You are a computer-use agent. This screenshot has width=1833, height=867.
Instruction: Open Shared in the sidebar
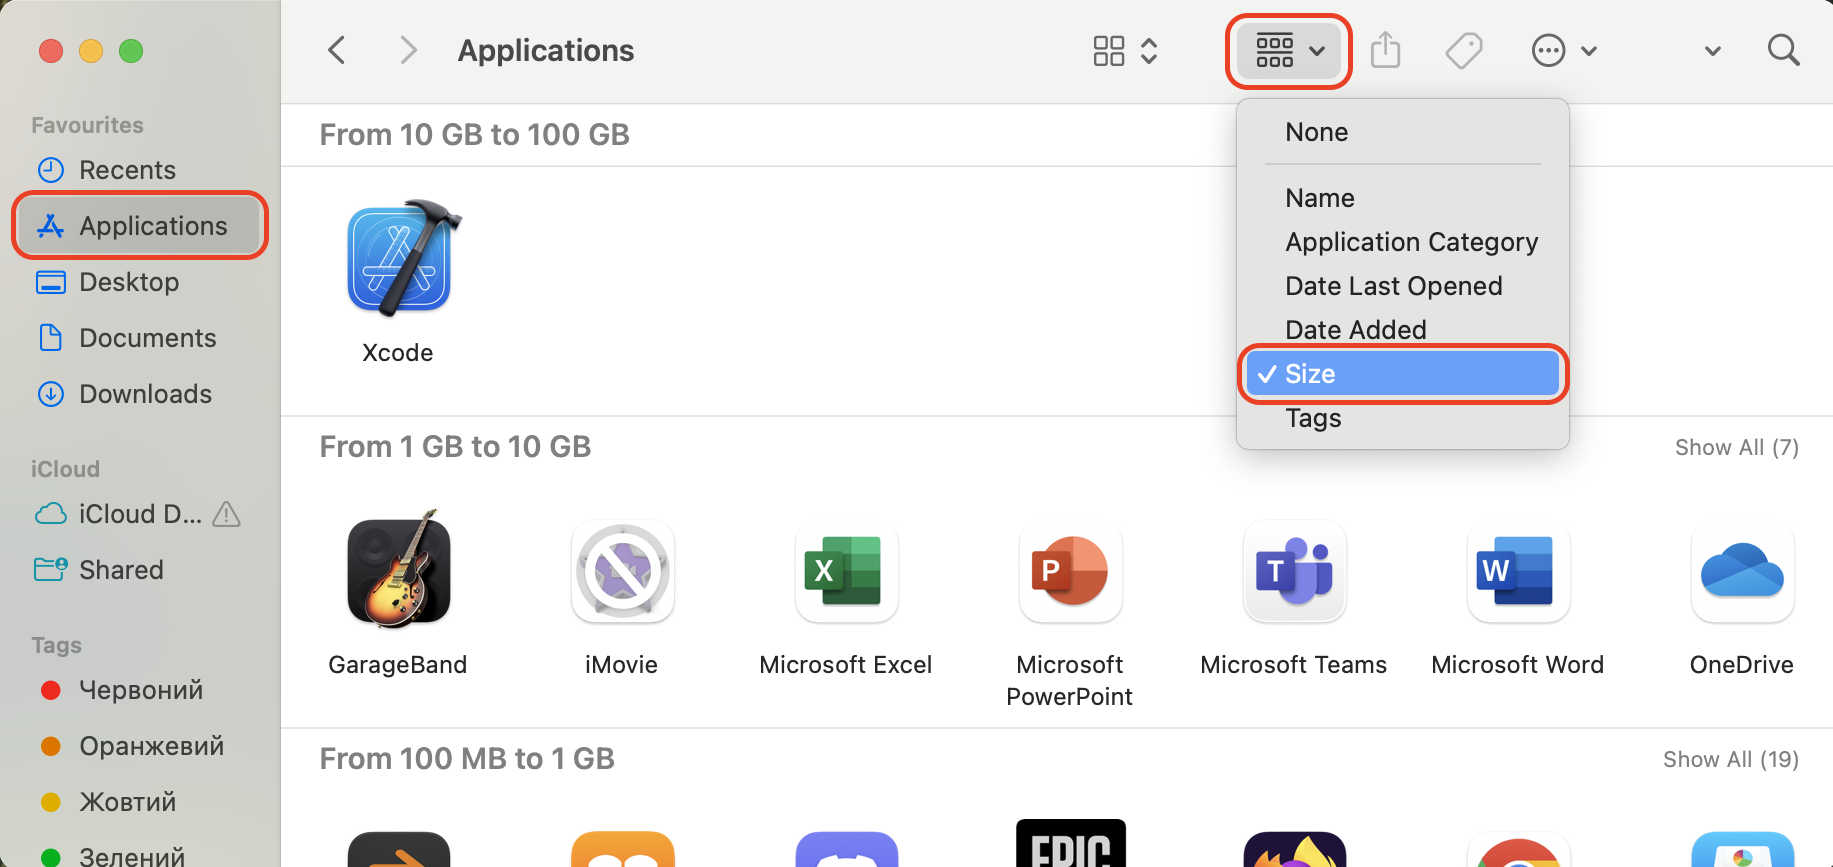[x=140, y=570]
